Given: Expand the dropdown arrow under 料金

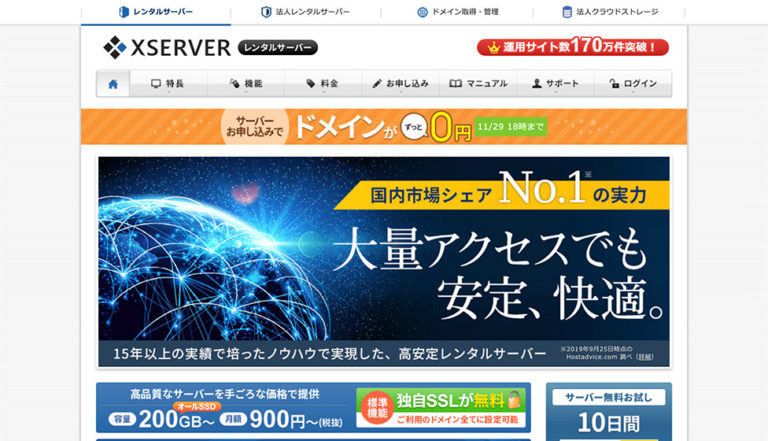Looking at the screenshot, I should point(323,92).
